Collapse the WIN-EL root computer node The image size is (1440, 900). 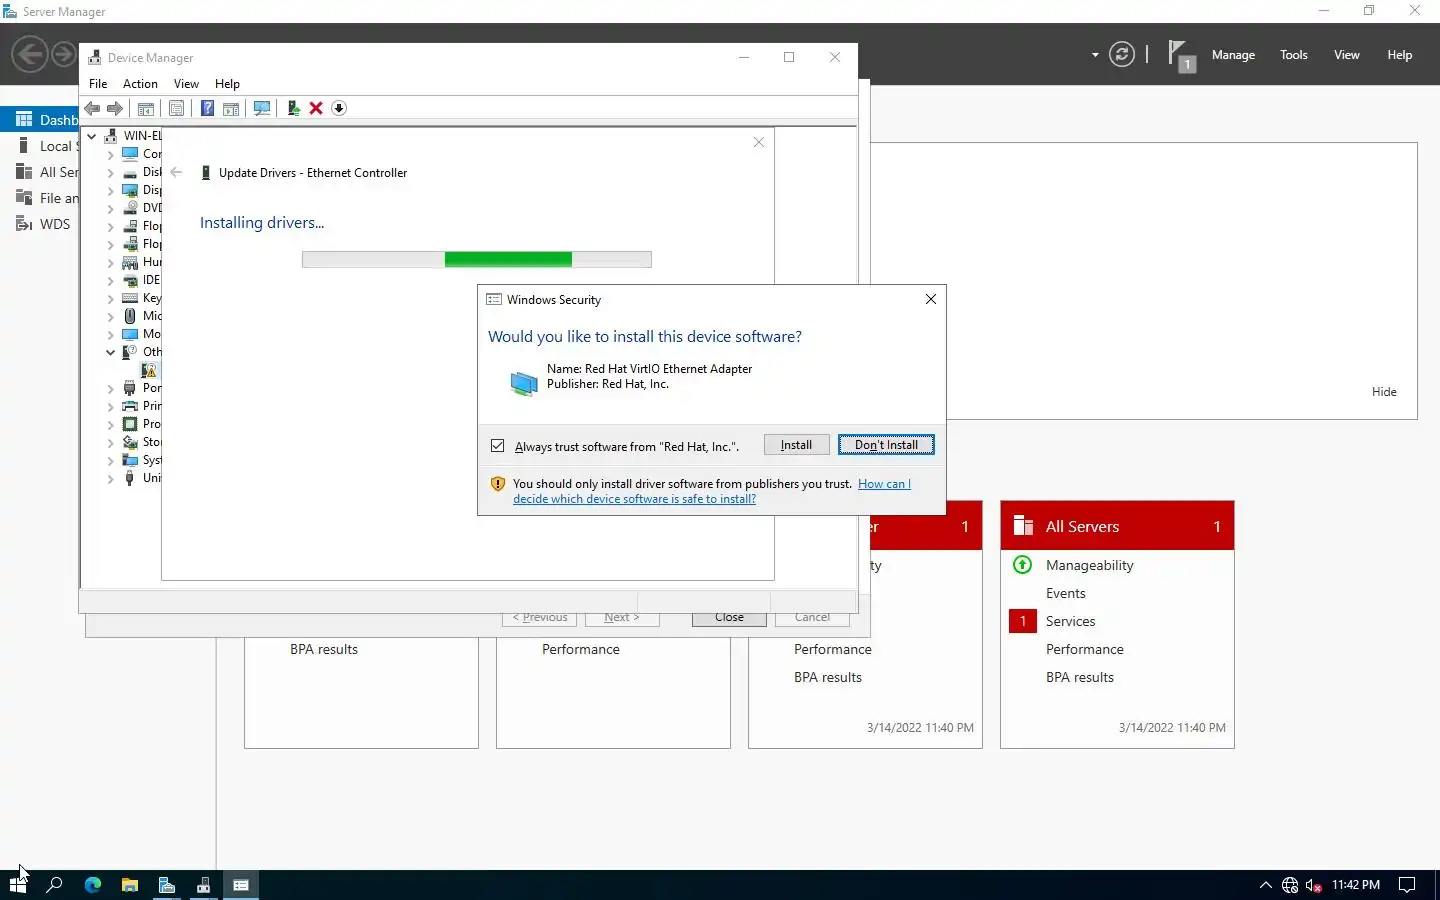92,136
